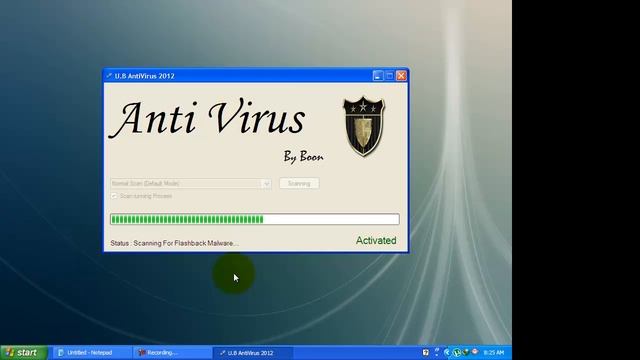The image size is (640, 360).
Task: Switch to Untitled - Notepad in taskbar
Action: 91,353
